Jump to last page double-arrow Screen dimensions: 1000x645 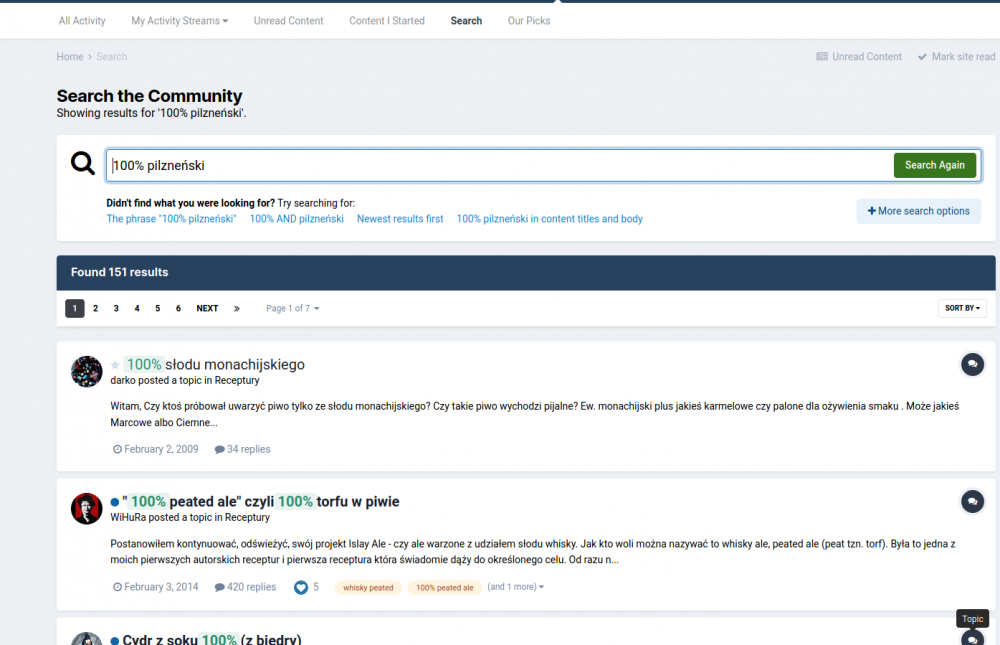[x=236, y=309]
